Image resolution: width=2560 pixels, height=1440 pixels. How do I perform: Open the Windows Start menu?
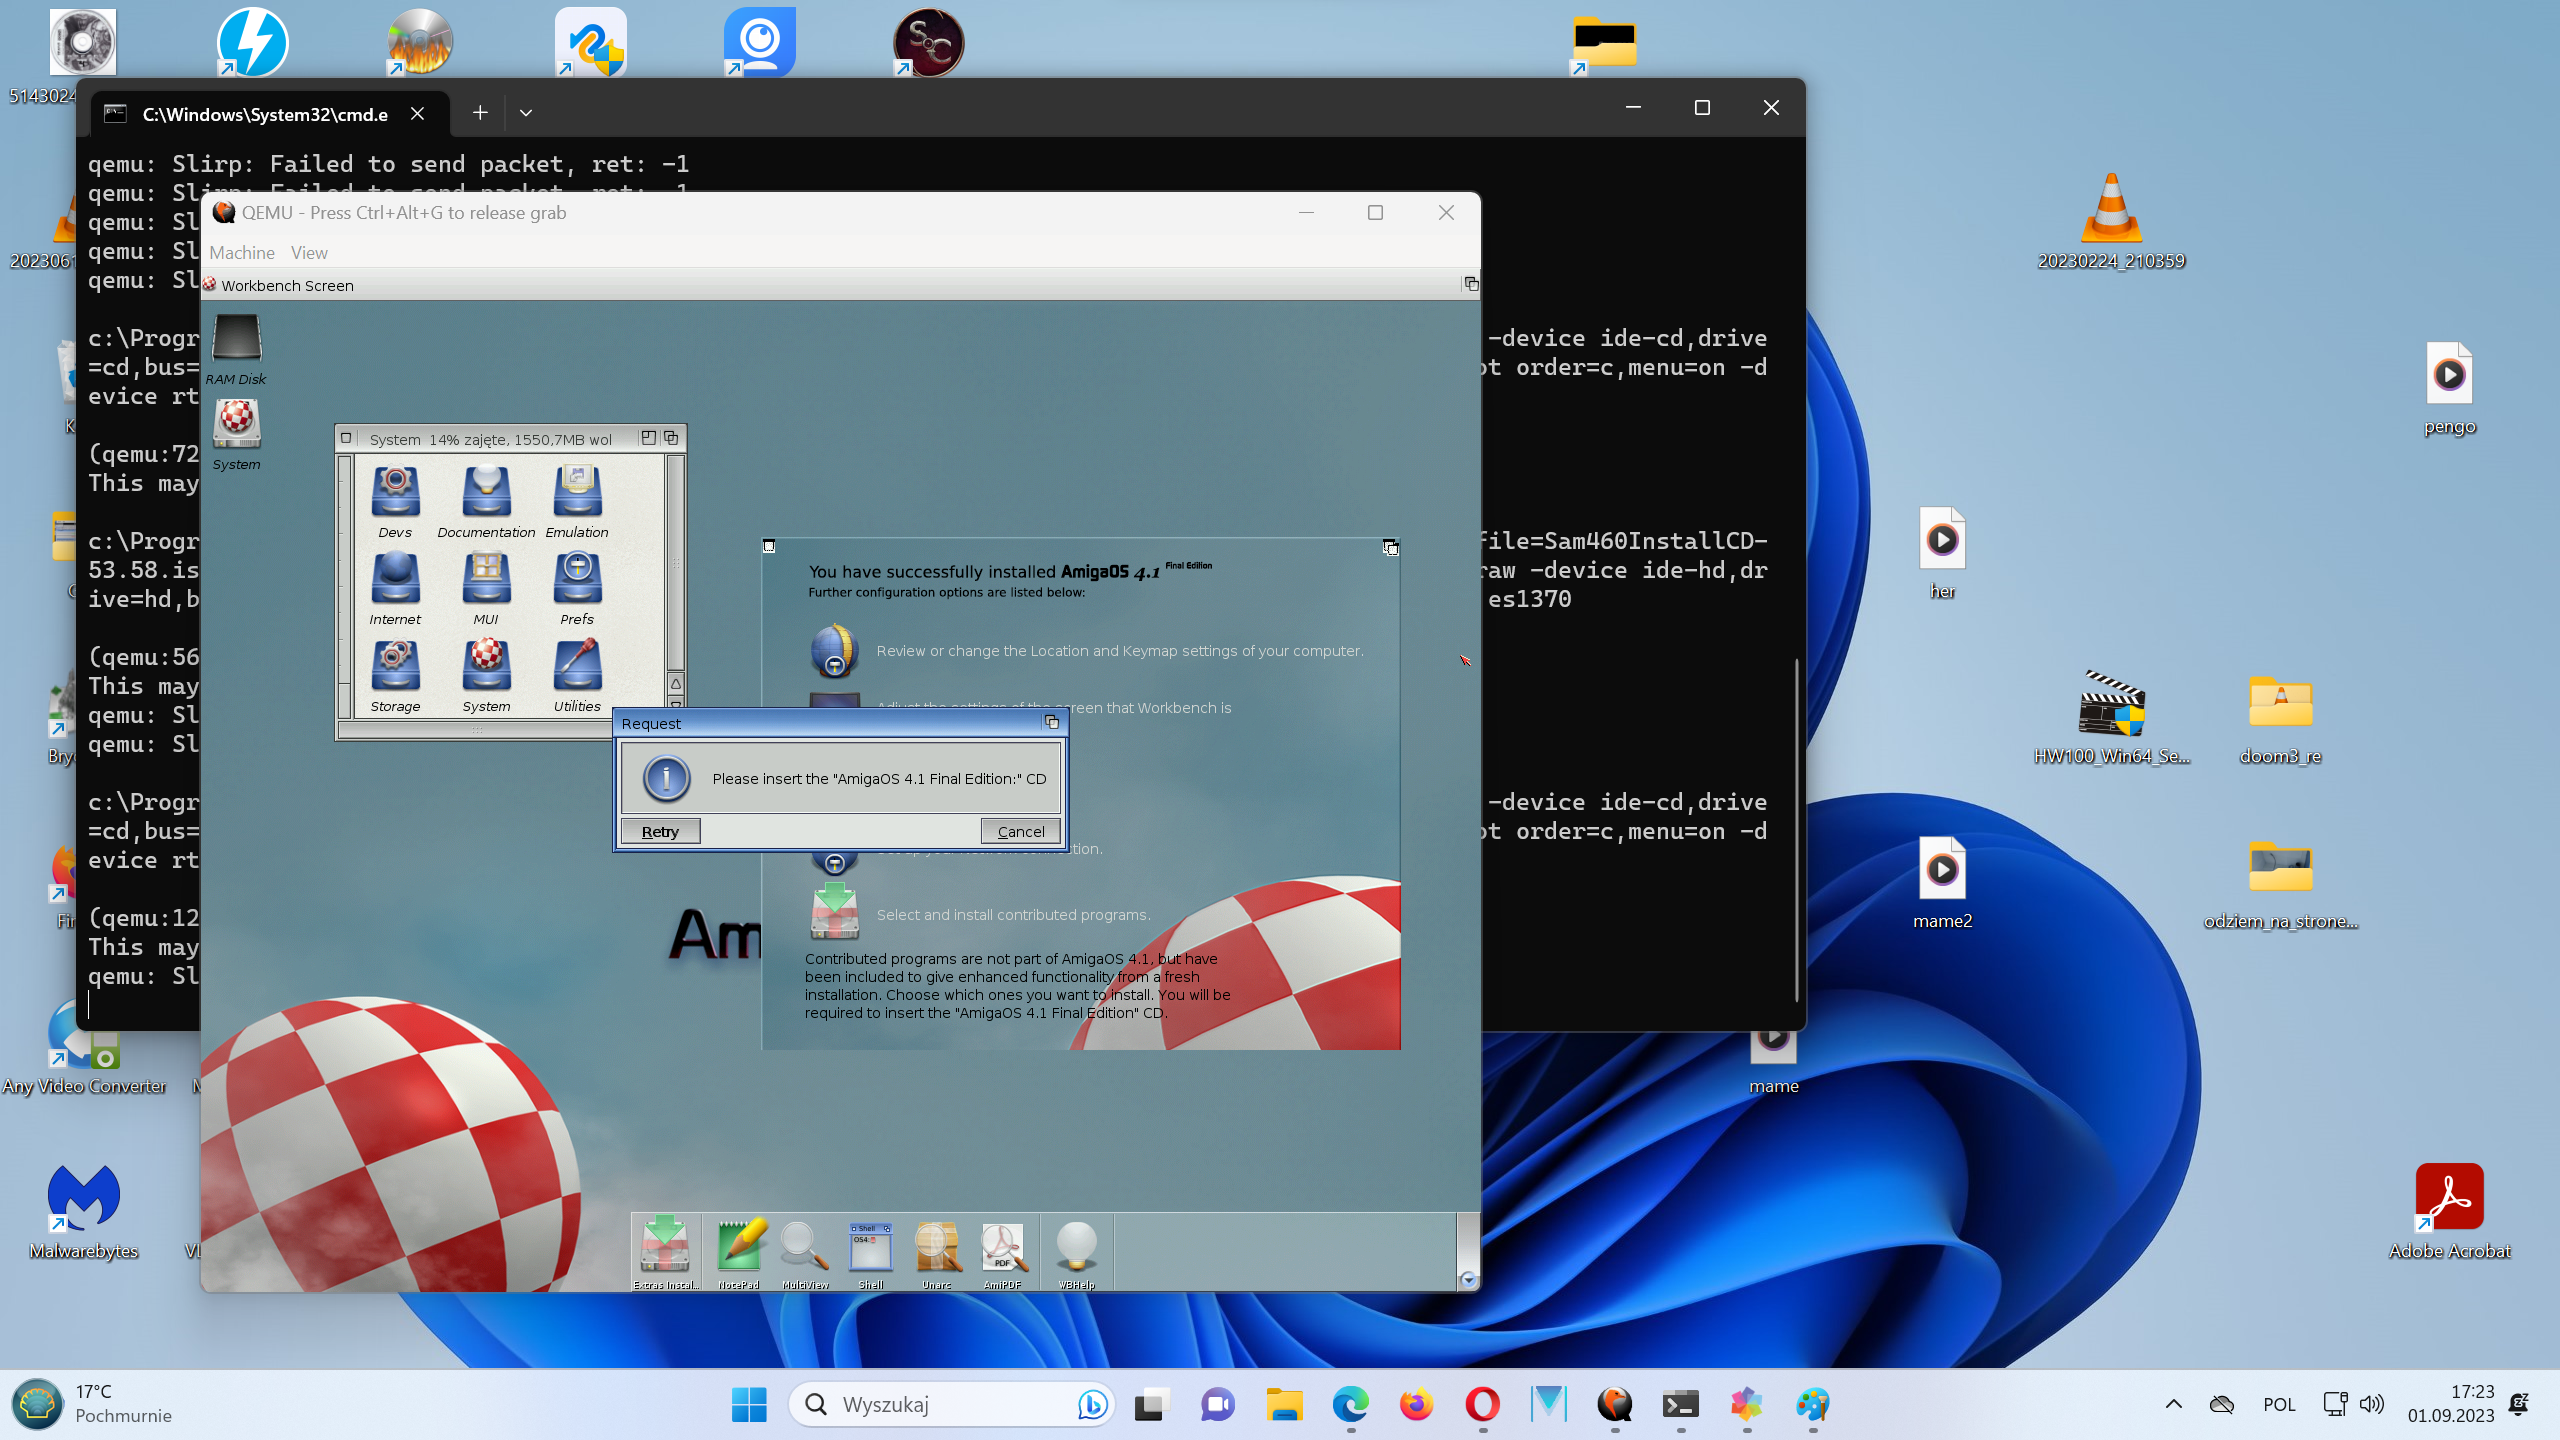(x=749, y=1405)
